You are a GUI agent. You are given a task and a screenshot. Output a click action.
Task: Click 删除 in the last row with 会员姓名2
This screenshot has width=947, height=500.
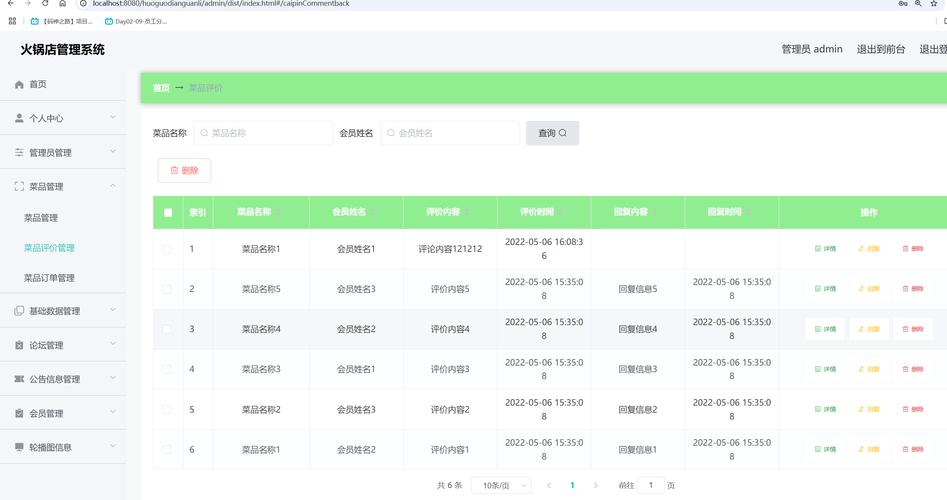coord(912,449)
